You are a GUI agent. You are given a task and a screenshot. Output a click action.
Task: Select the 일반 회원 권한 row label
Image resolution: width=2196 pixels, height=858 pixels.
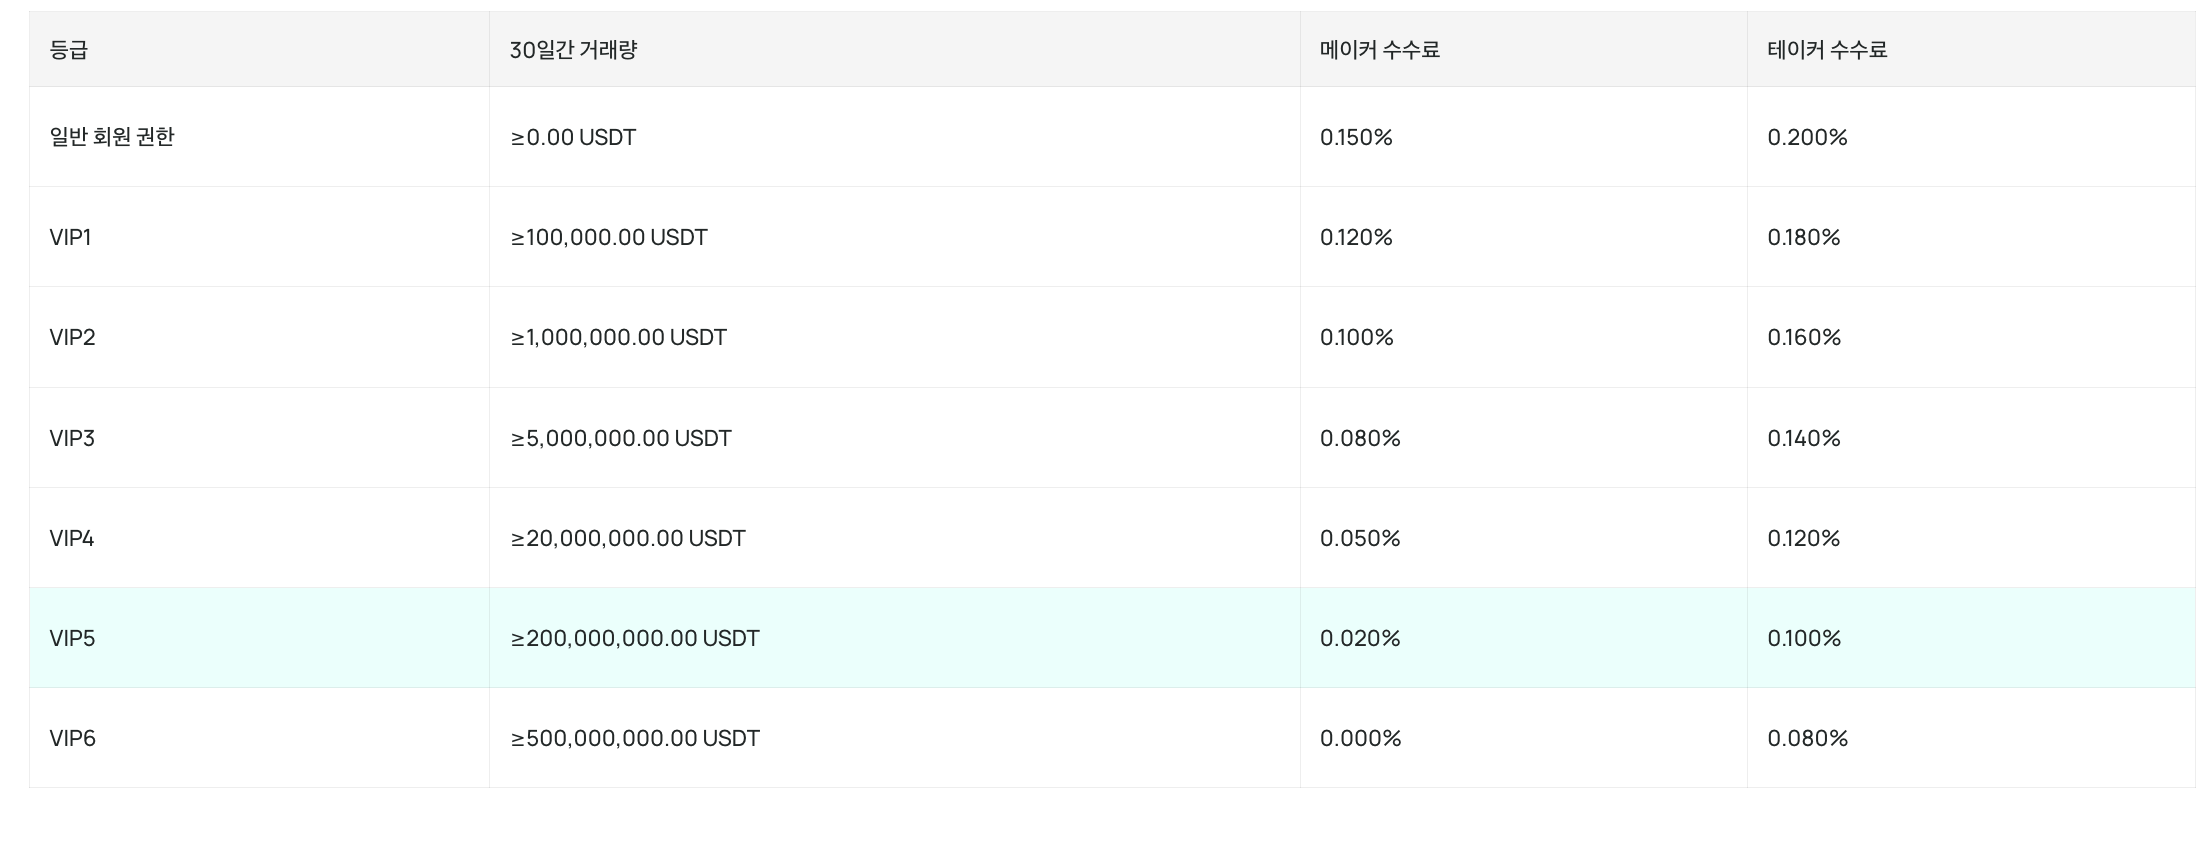click(112, 137)
